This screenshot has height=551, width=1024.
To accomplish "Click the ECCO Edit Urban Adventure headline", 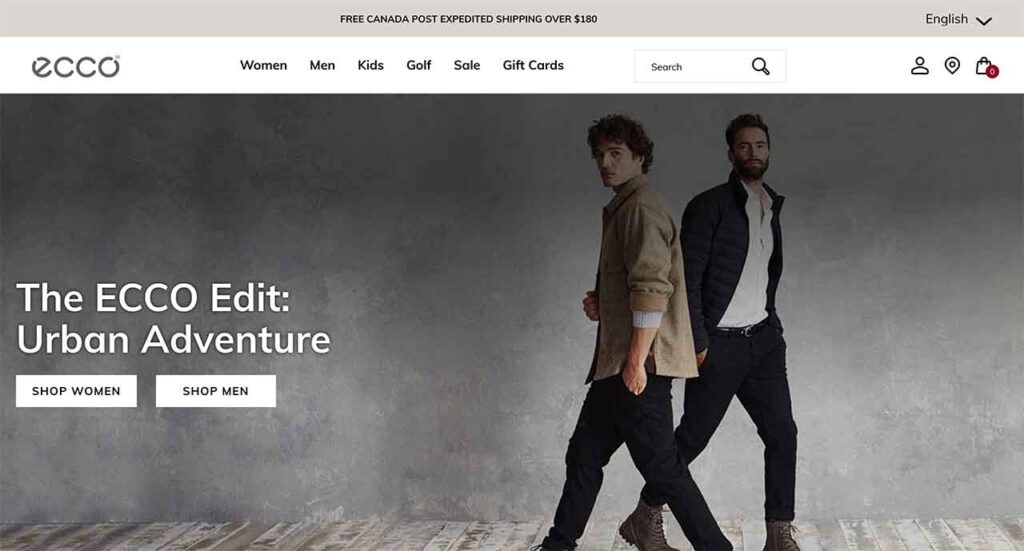I will (x=174, y=319).
